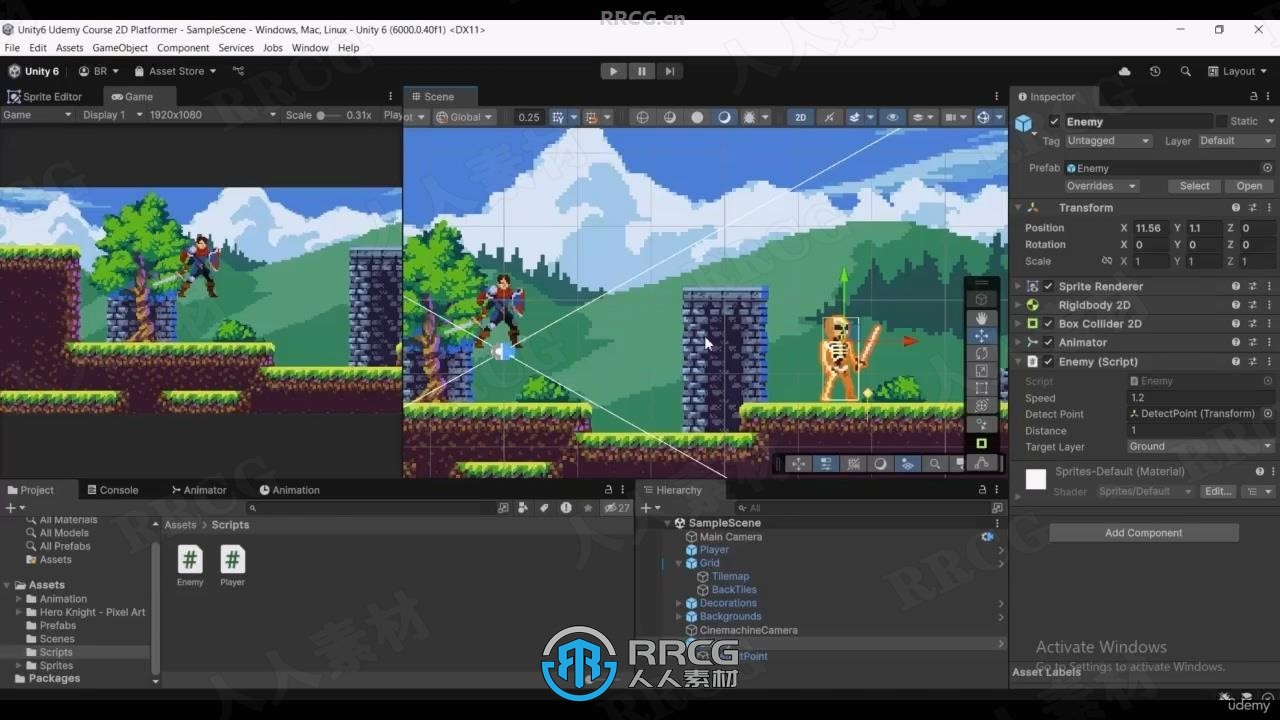The height and width of the screenshot is (720, 1280).
Task: Expand the Transform component foldout
Action: point(1018,208)
